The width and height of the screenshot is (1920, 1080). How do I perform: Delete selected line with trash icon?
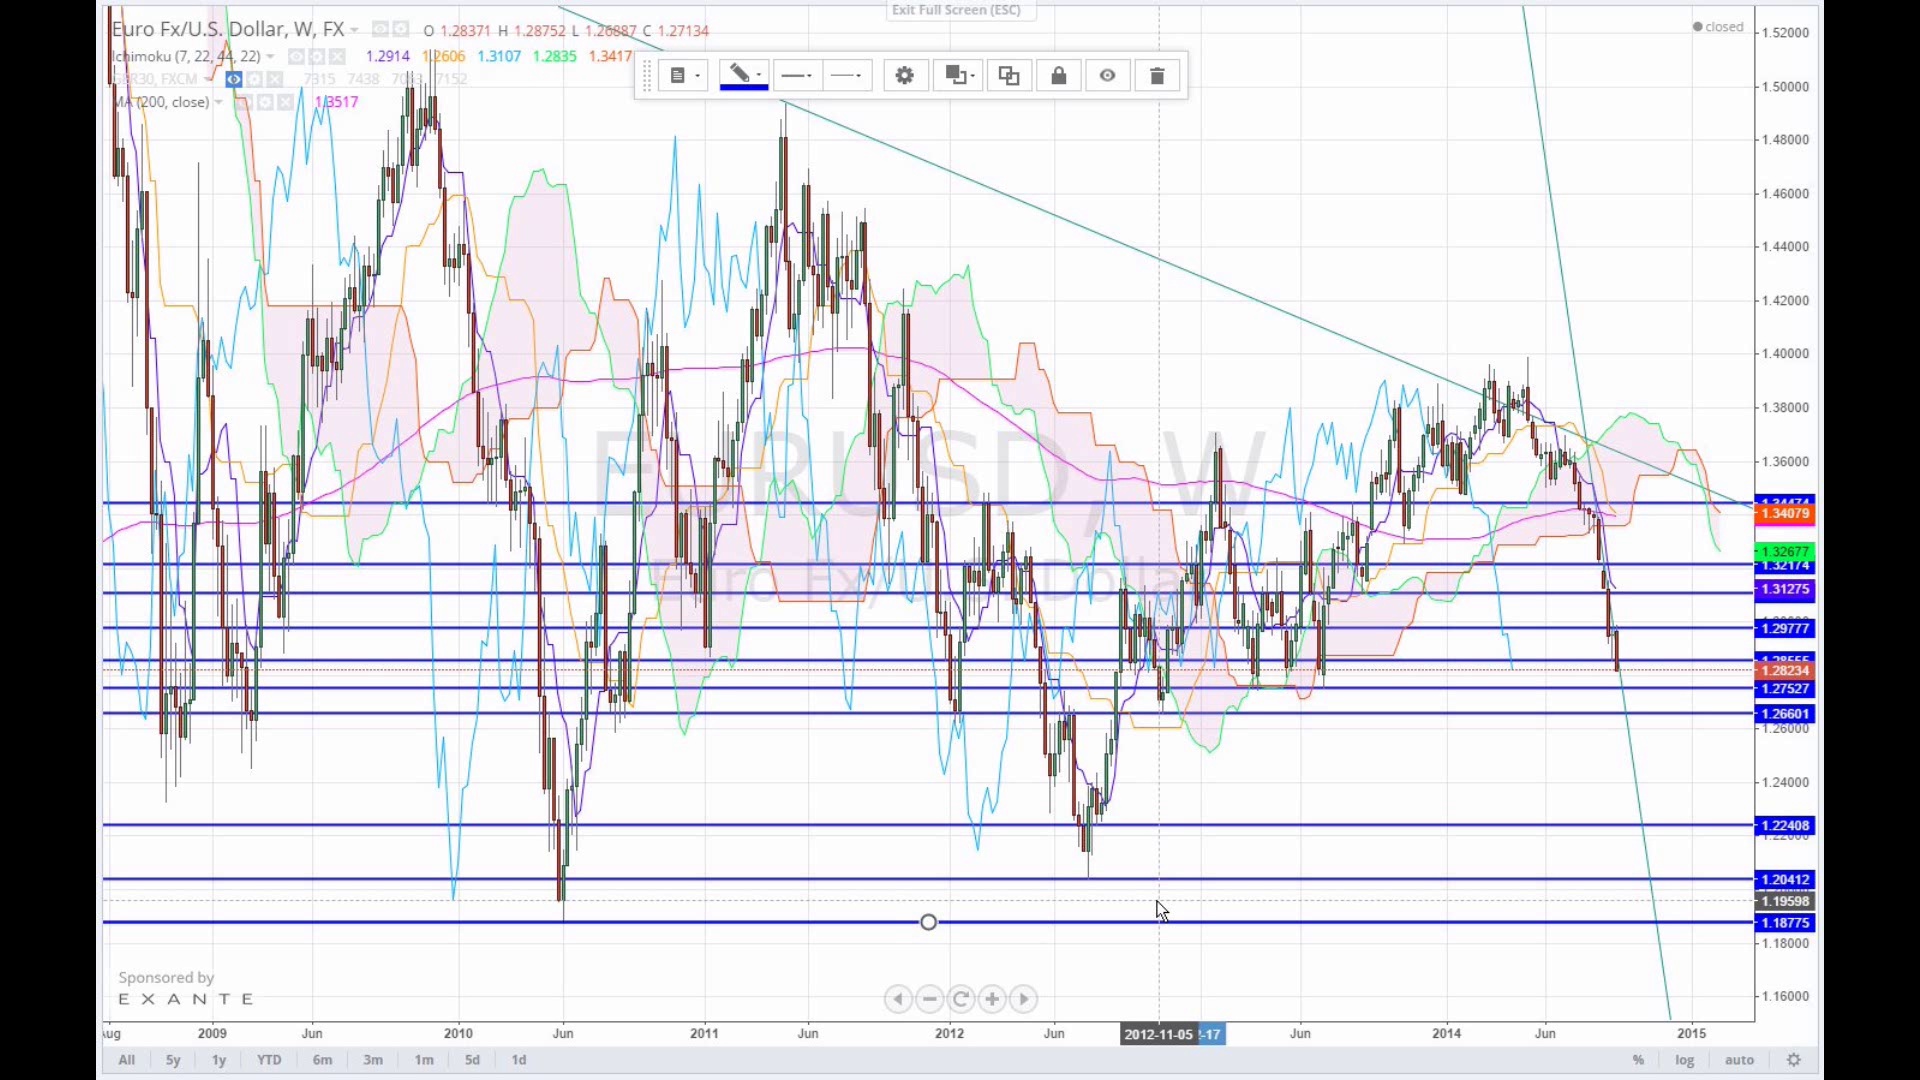tap(1157, 76)
